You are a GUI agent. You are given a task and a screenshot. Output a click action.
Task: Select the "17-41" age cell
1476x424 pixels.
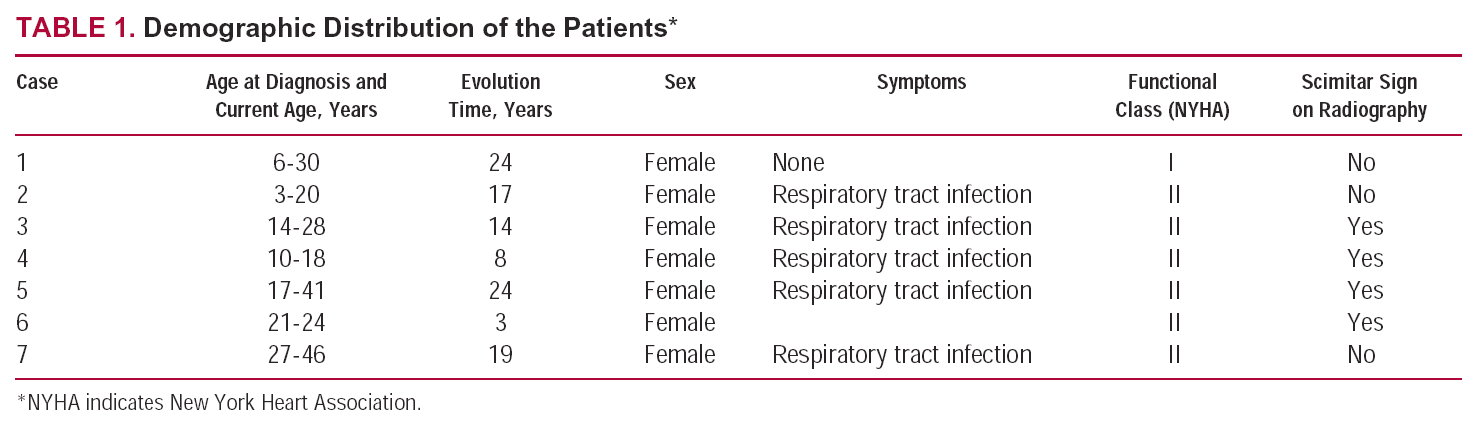pos(297,291)
